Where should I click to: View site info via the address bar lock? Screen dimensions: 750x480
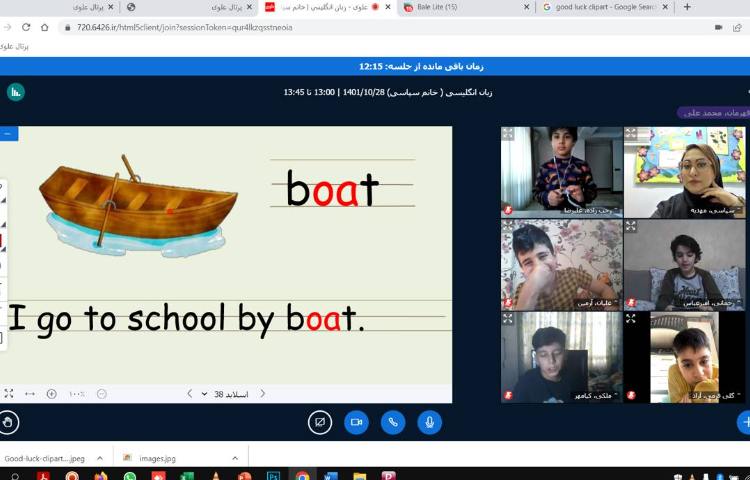click(x=67, y=28)
